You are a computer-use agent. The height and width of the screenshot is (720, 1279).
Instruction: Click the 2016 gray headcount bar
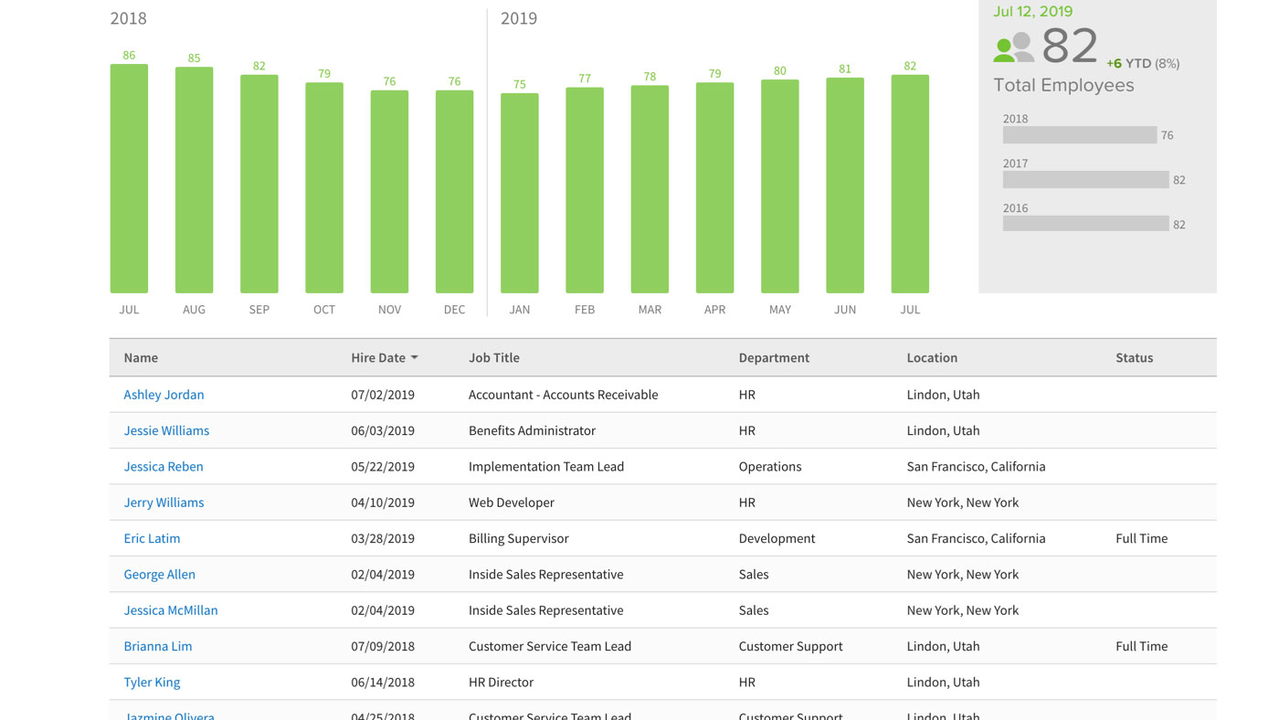[1085, 224]
